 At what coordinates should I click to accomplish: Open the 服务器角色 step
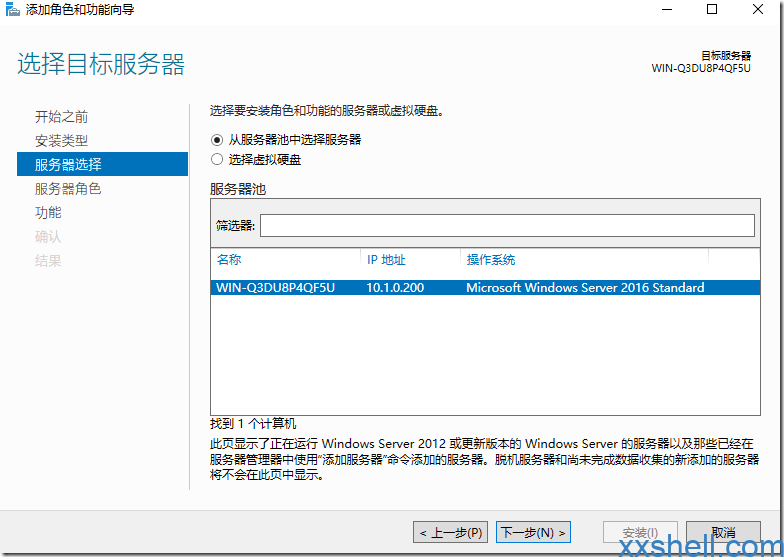[x=68, y=188]
